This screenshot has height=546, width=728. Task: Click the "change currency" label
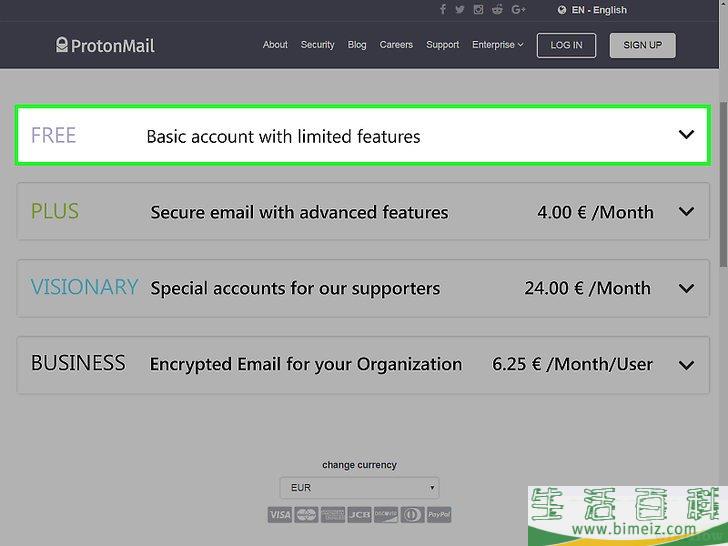(x=359, y=465)
